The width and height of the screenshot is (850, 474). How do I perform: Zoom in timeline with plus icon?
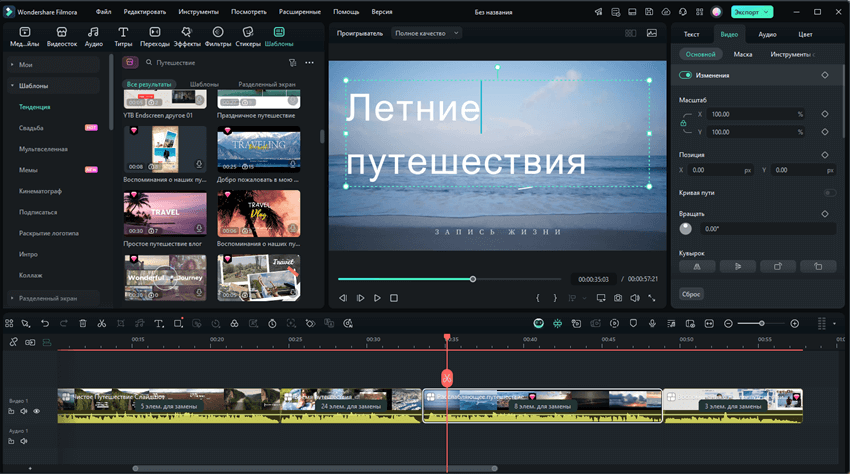(794, 323)
